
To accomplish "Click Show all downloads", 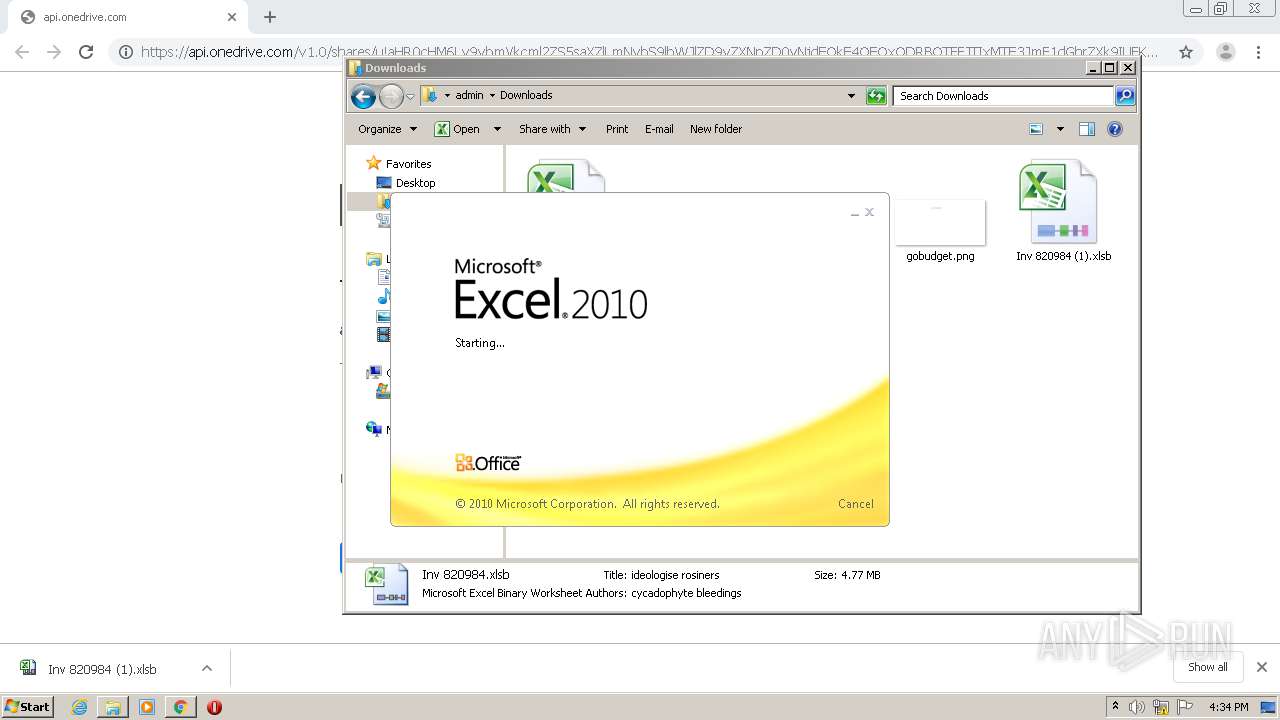I will [x=1207, y=667].
